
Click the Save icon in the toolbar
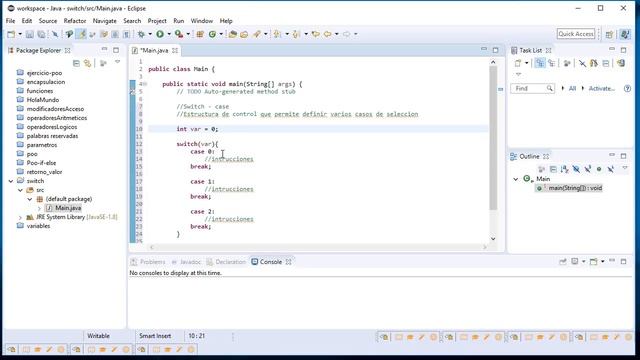(29, 35)
